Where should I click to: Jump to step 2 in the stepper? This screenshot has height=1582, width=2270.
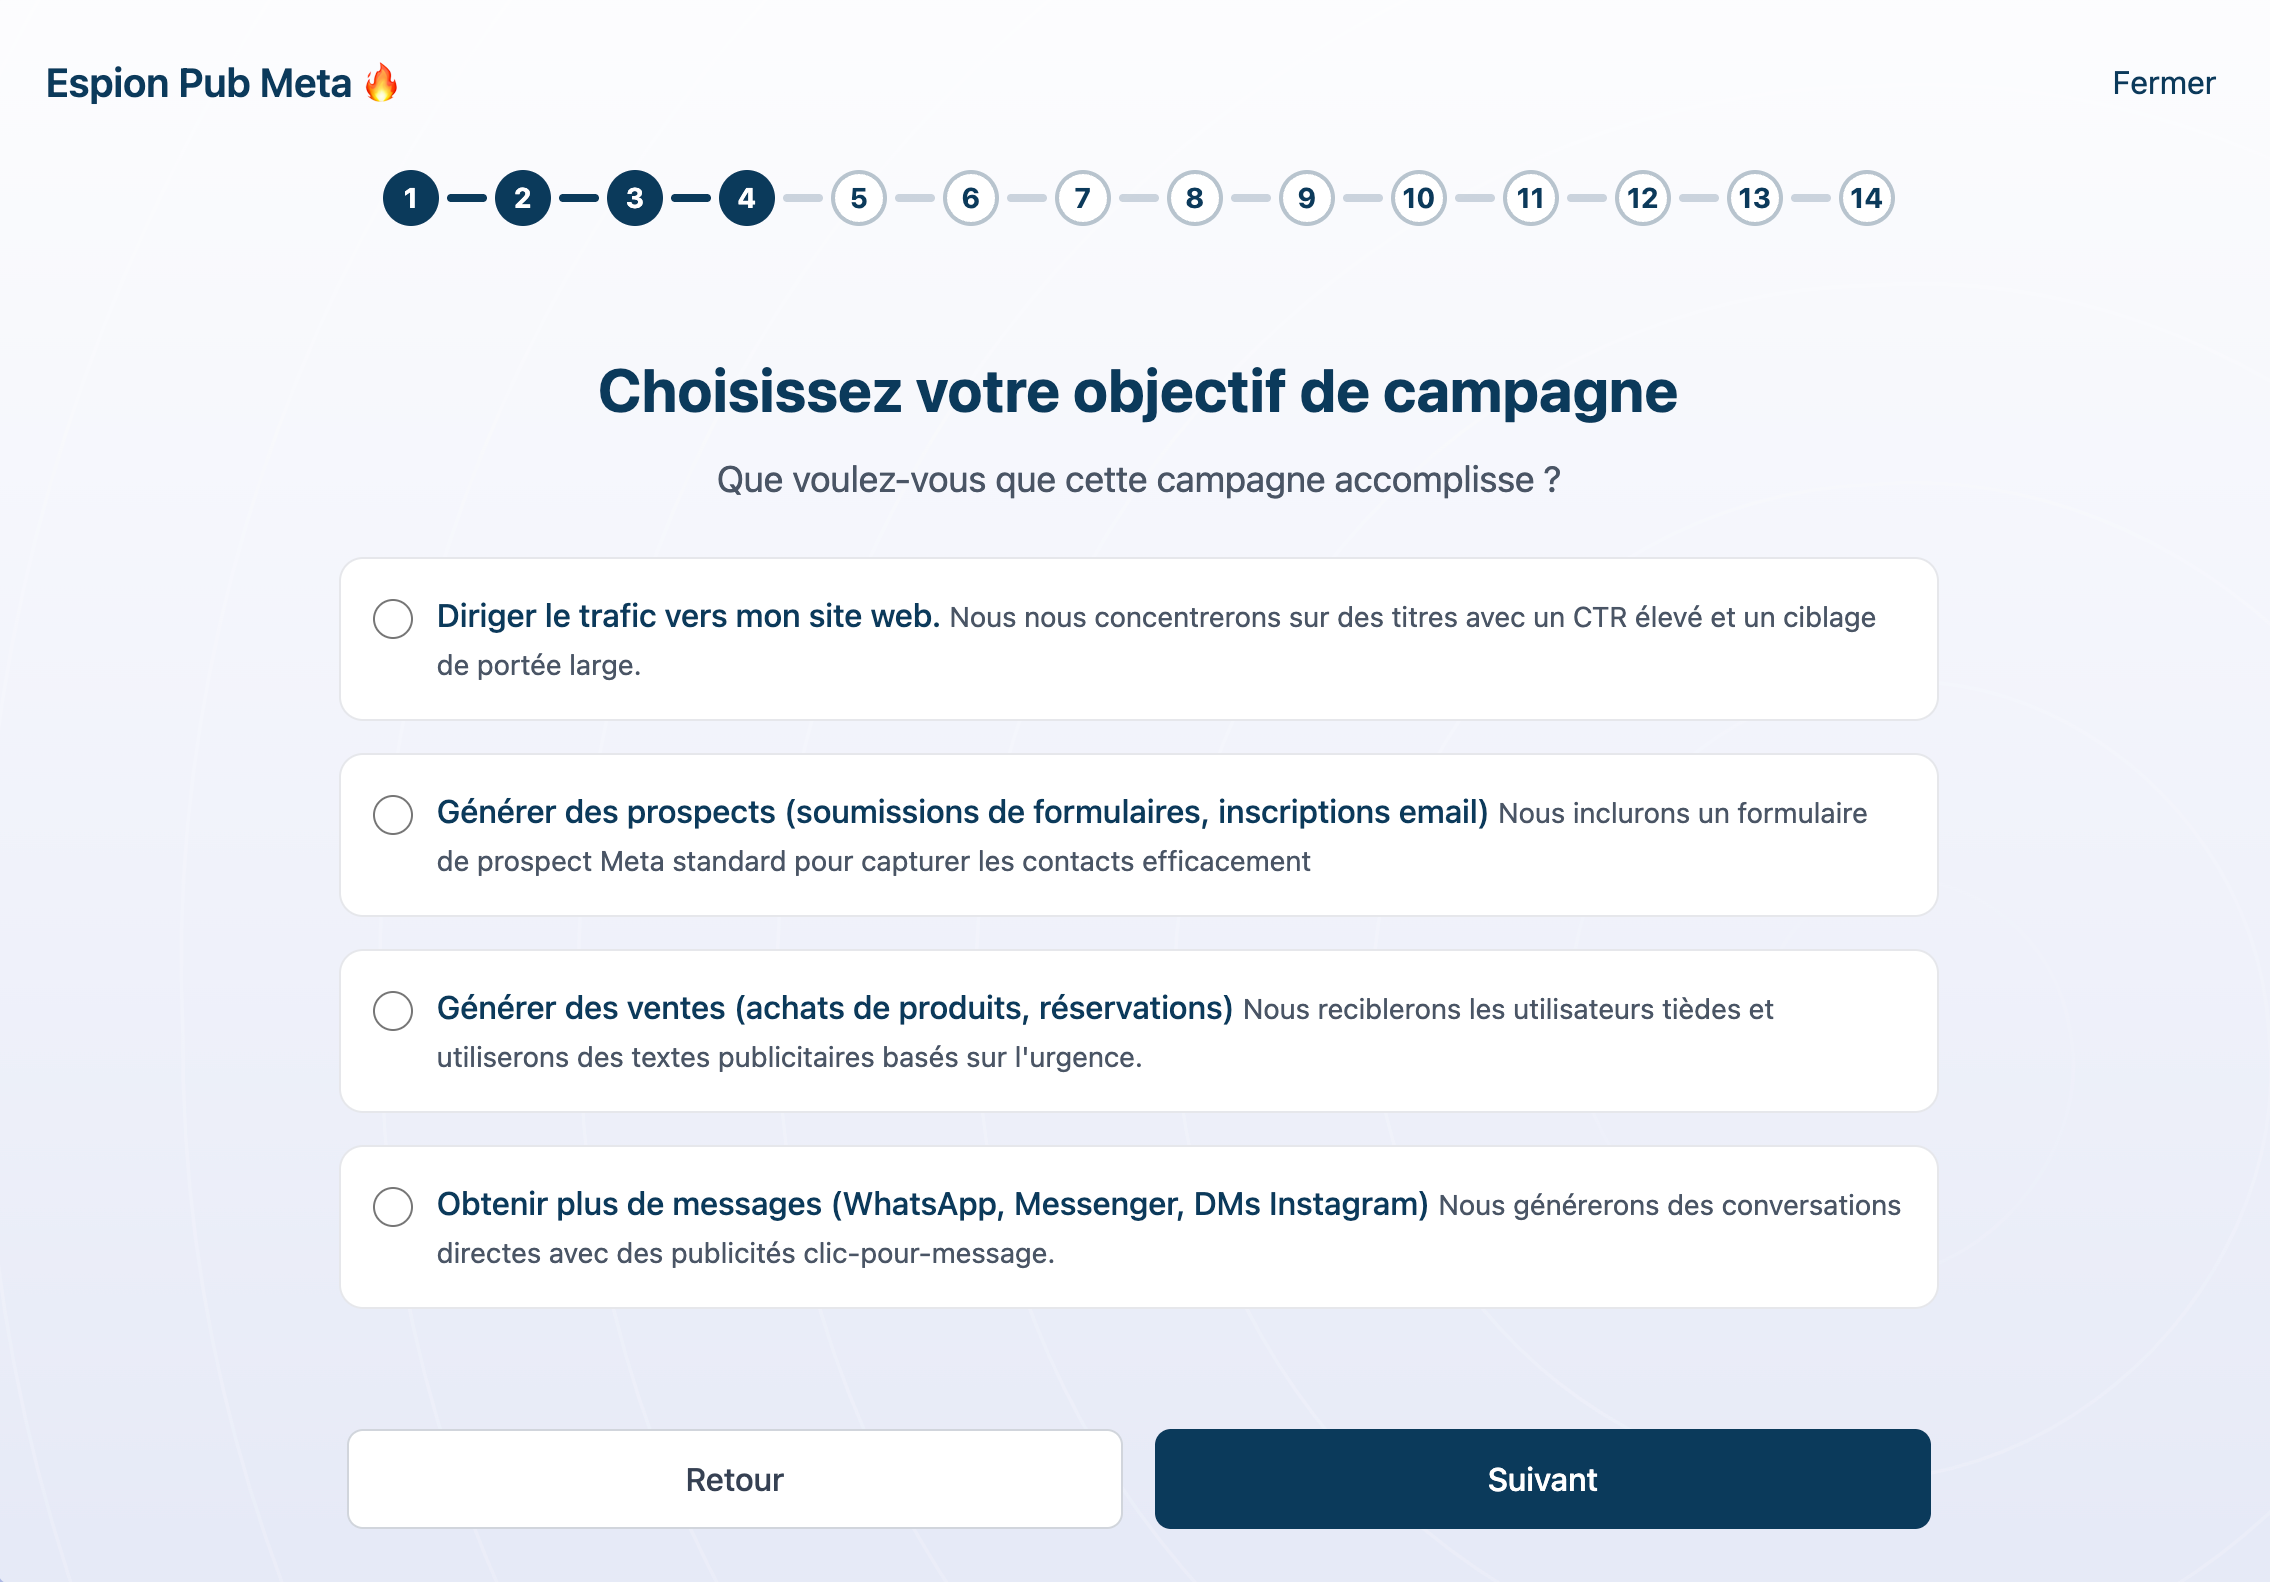pyautogui.click(x=523, y=198)
